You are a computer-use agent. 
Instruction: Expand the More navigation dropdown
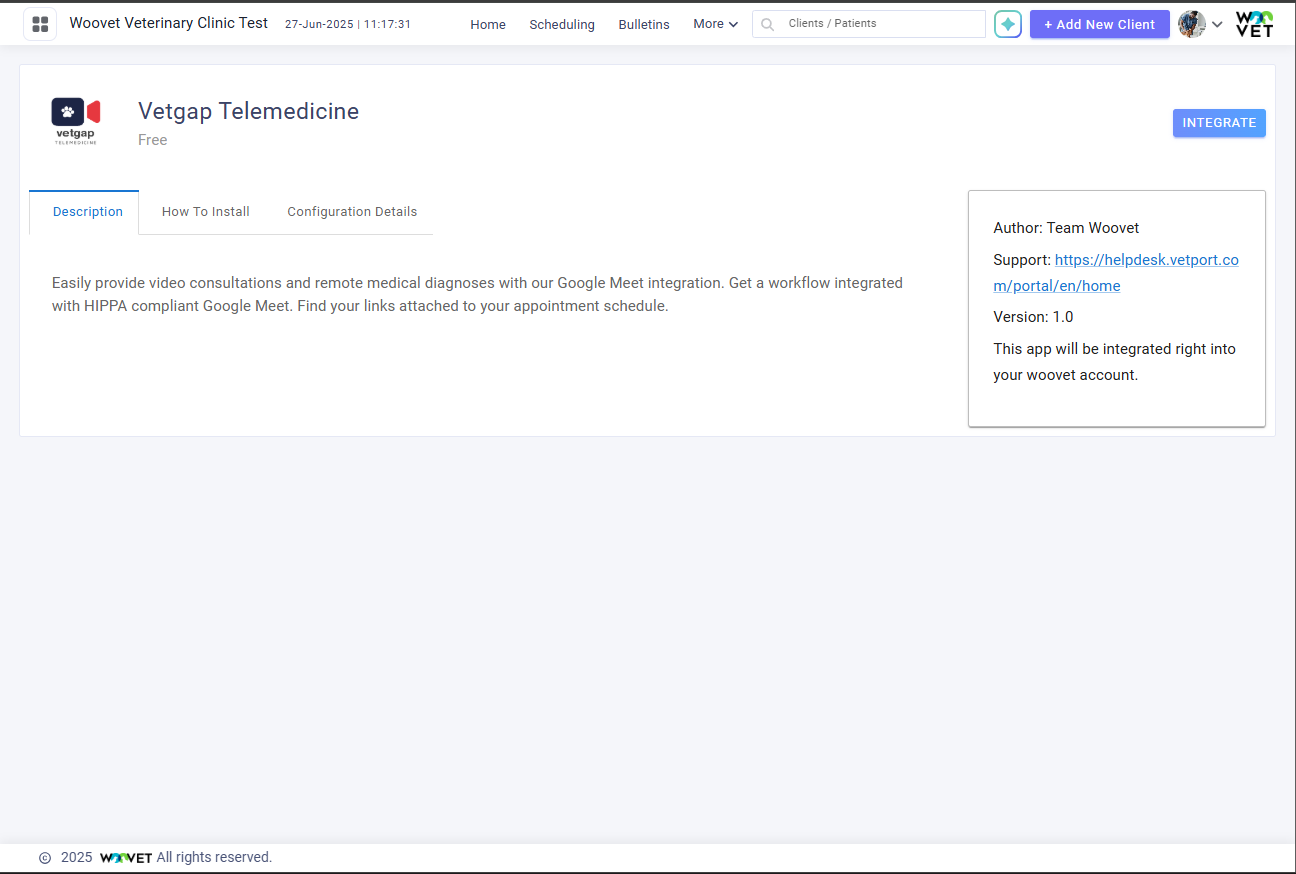click(715, 24)
